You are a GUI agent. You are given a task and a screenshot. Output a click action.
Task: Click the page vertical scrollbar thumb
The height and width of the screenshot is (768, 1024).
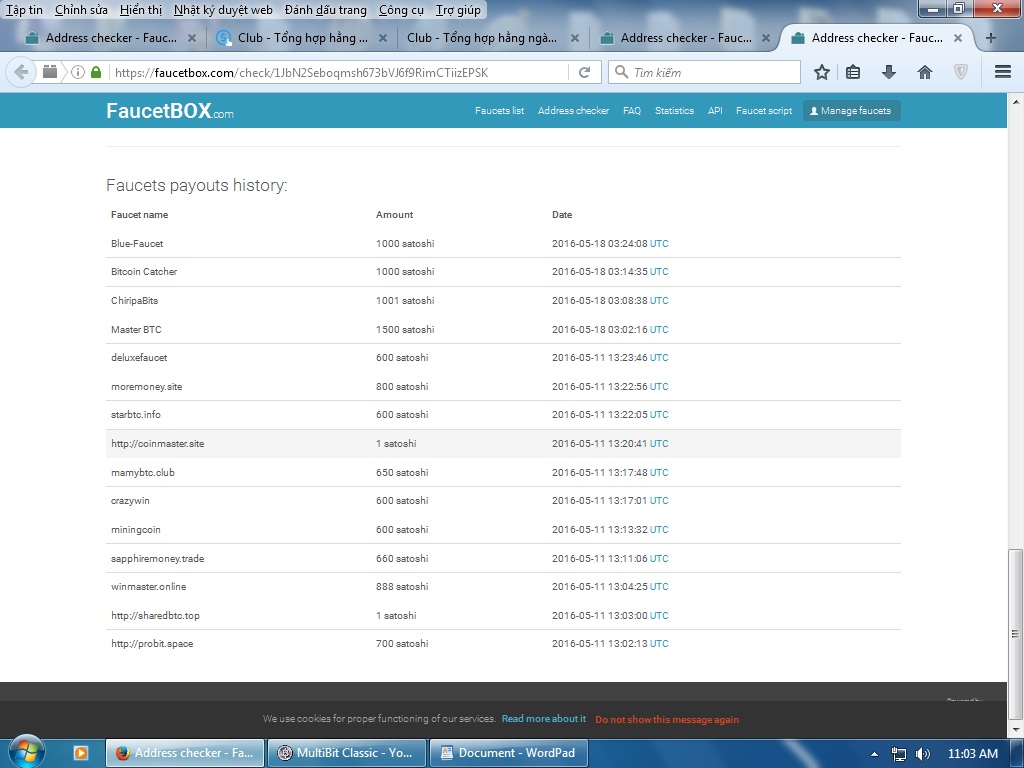[x=1015, y=633]
